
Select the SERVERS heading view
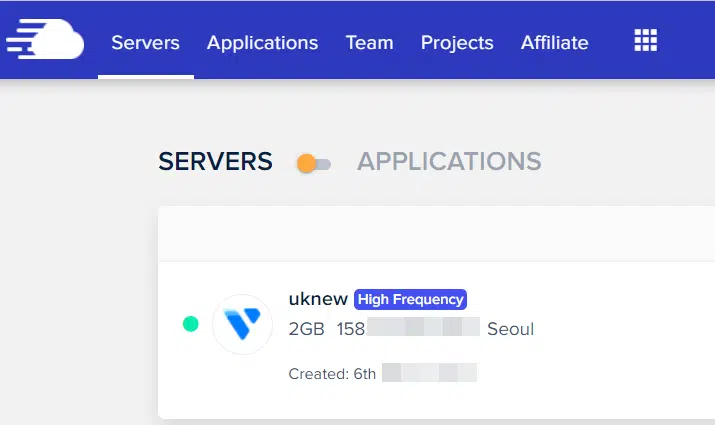click(215, 161)
